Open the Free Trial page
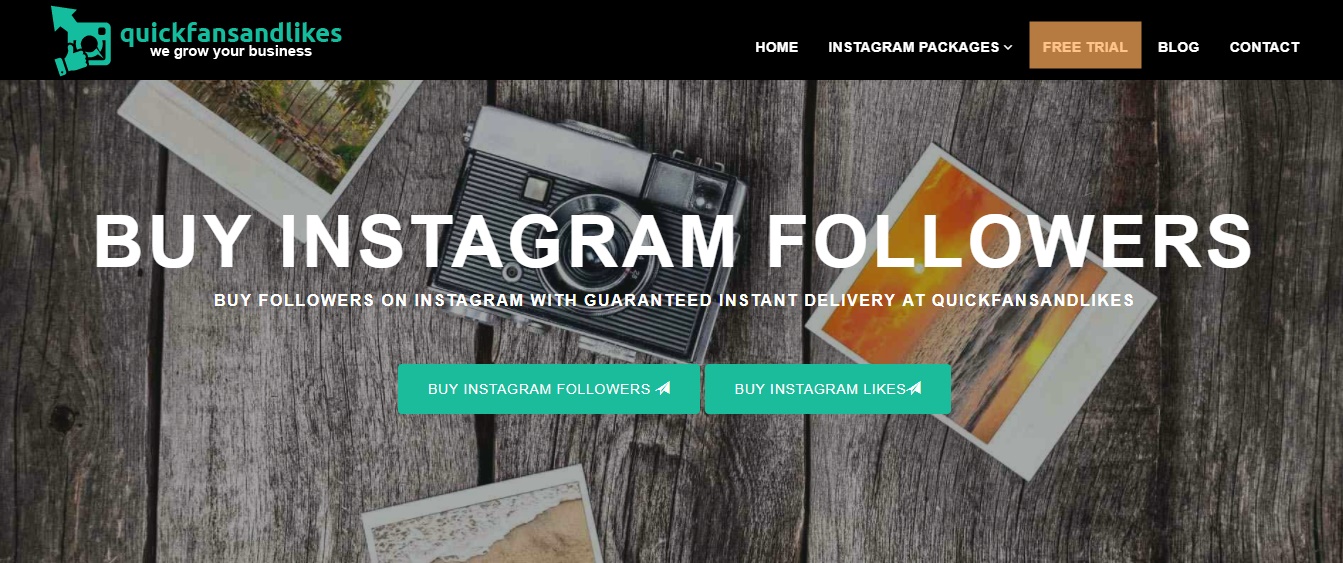Viewport: 1343px width, 563px height. point(1085,47)
